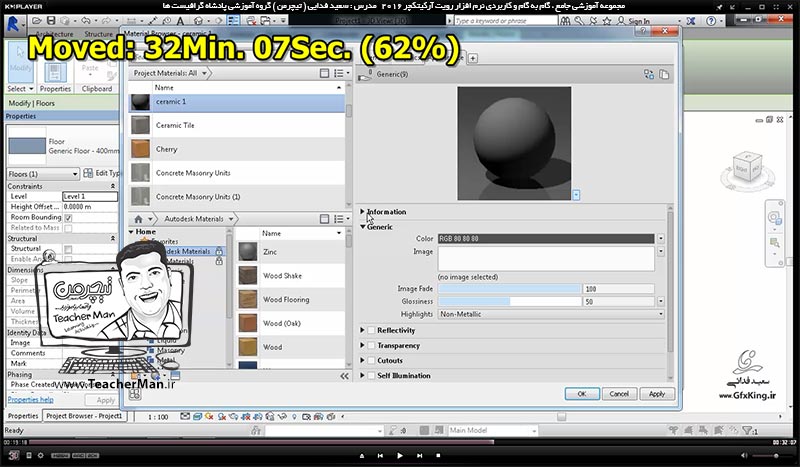Click the Sign In button
The width and height of the screenshot is (800, 467).
[638, 21]
